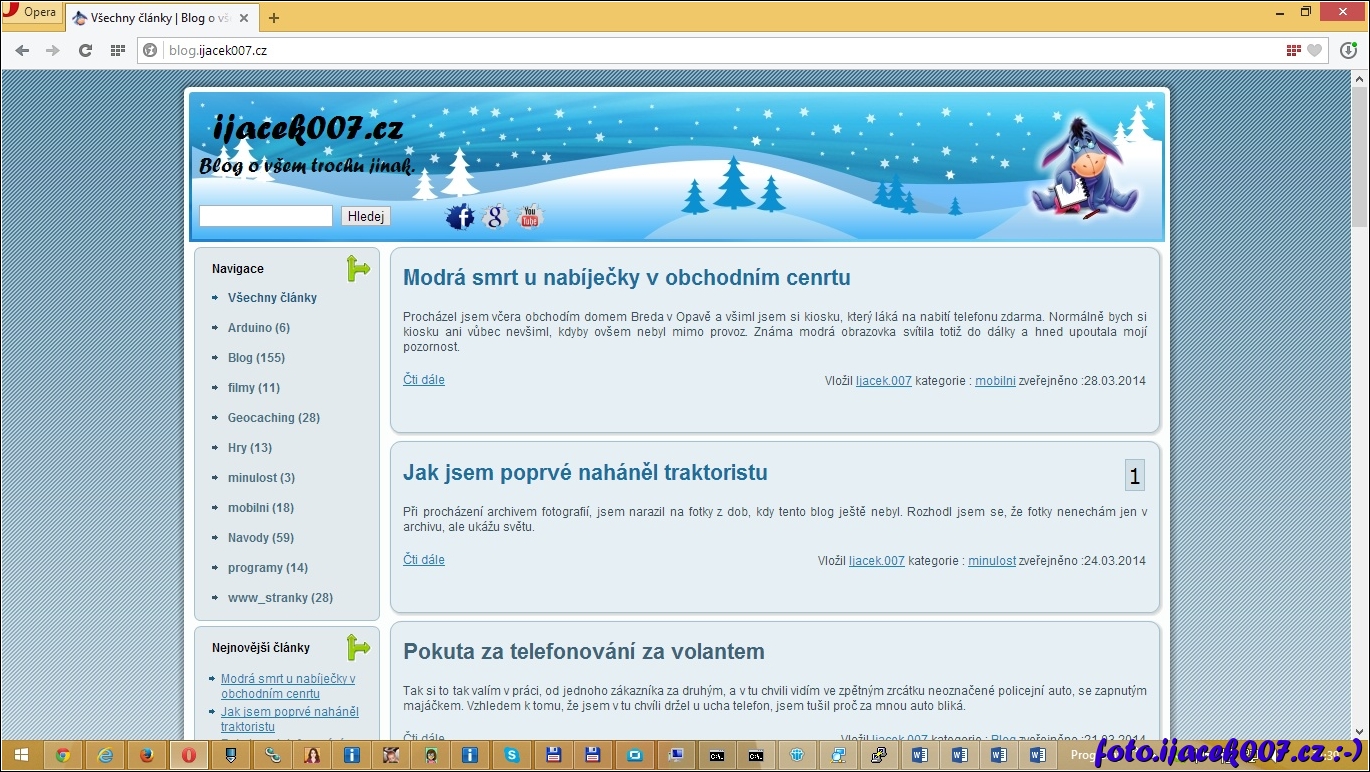Reload the page with the refresh button

pos(85,50)
